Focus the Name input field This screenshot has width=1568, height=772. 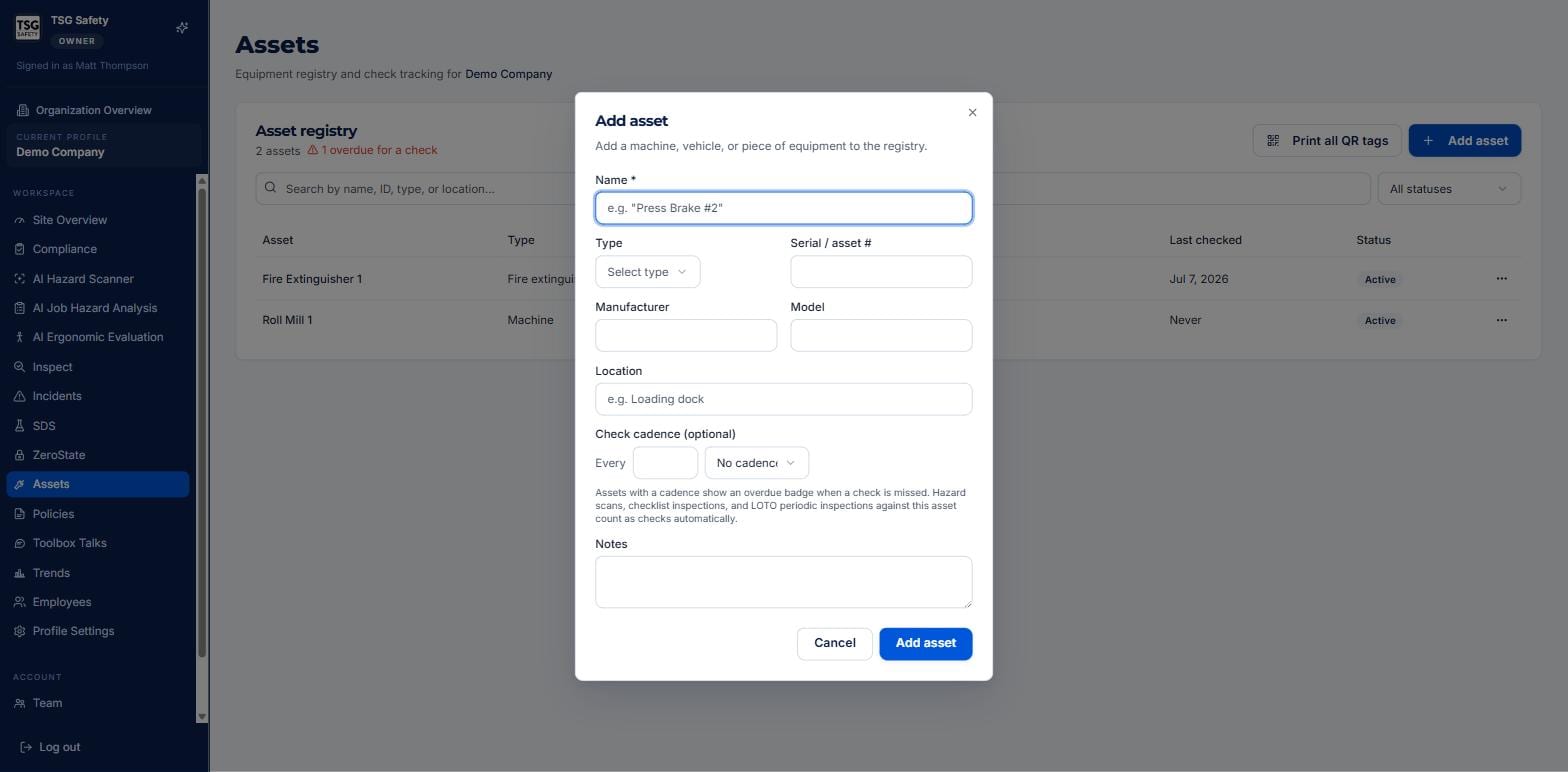pyautogui.click(x=783, y=208)
